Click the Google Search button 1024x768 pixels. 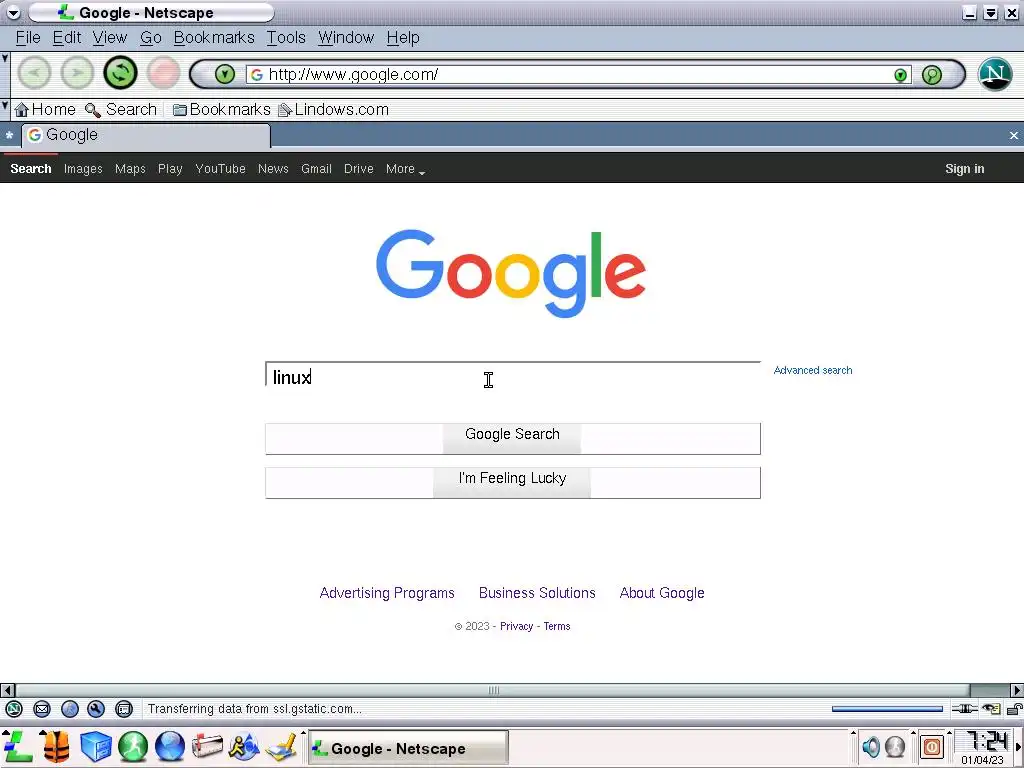(x=513, y=438)
